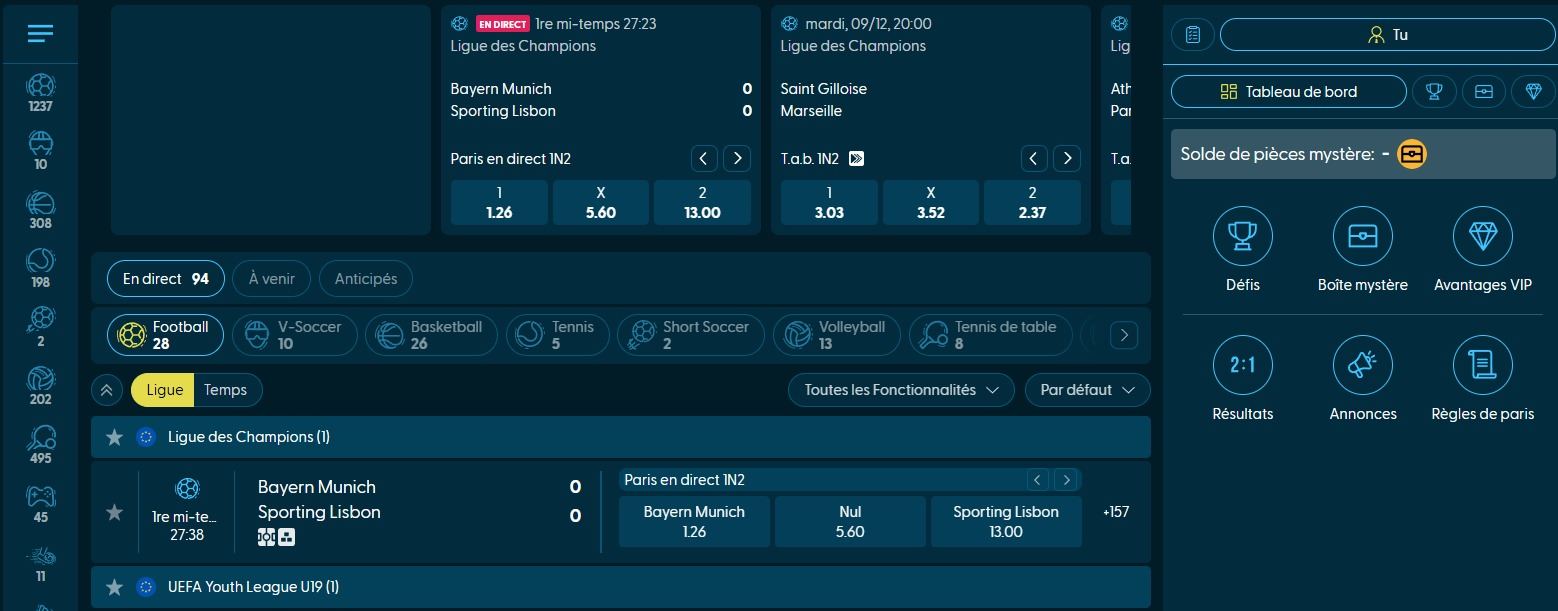Open the Par défaut sorting dropdown
1558x611 pixels.
point(1087,390)
